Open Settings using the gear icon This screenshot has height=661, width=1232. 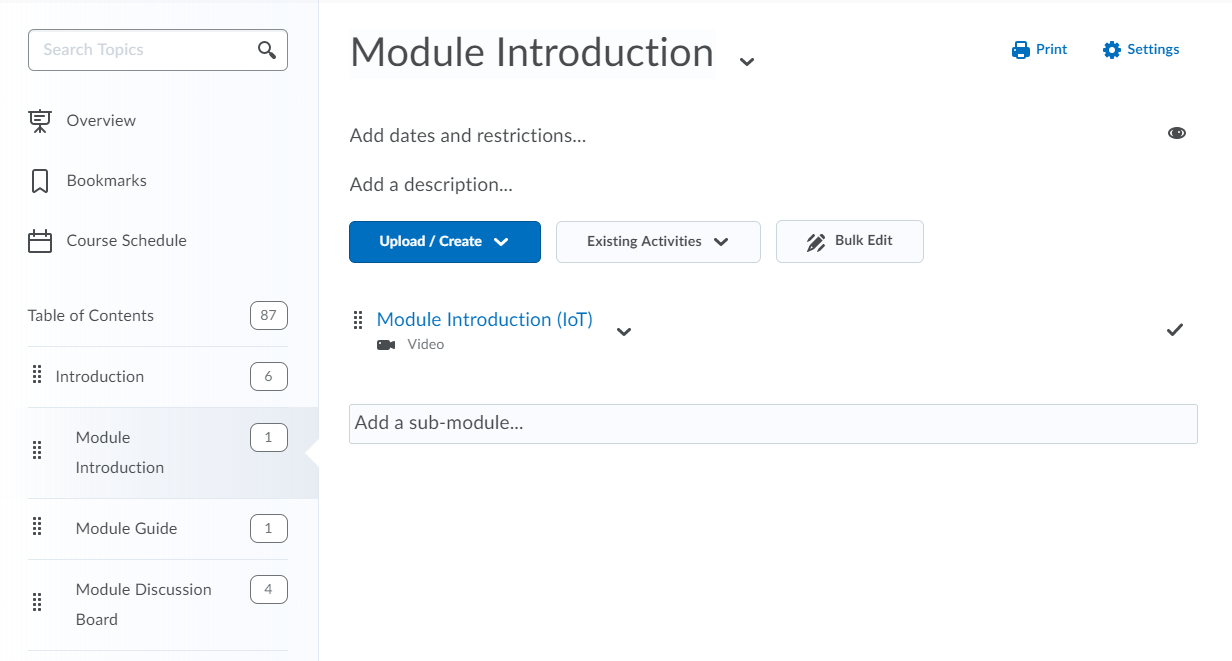[x=1111, y=50]
